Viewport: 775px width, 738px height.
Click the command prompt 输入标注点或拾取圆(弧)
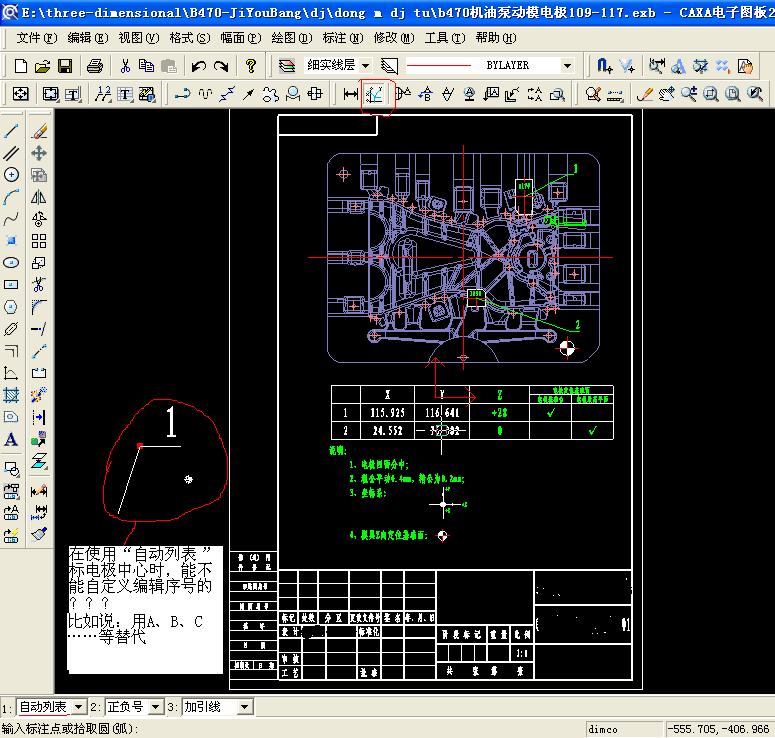point(70,729)
